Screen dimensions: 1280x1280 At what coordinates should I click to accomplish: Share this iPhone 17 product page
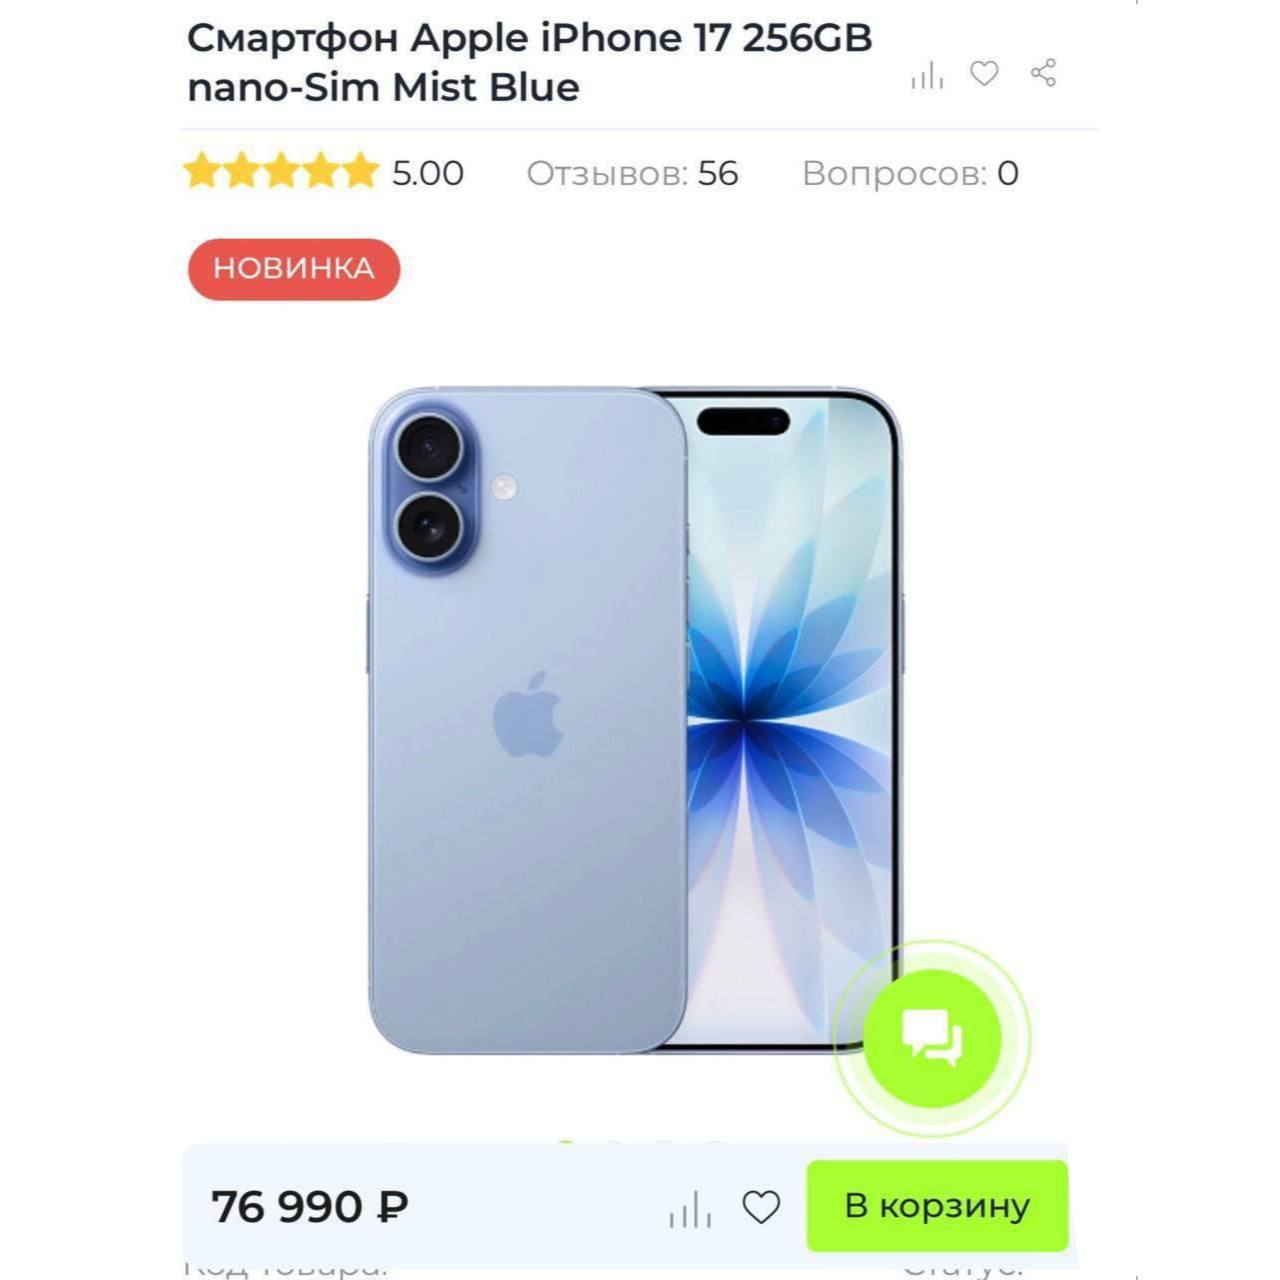click(1043, 73)
